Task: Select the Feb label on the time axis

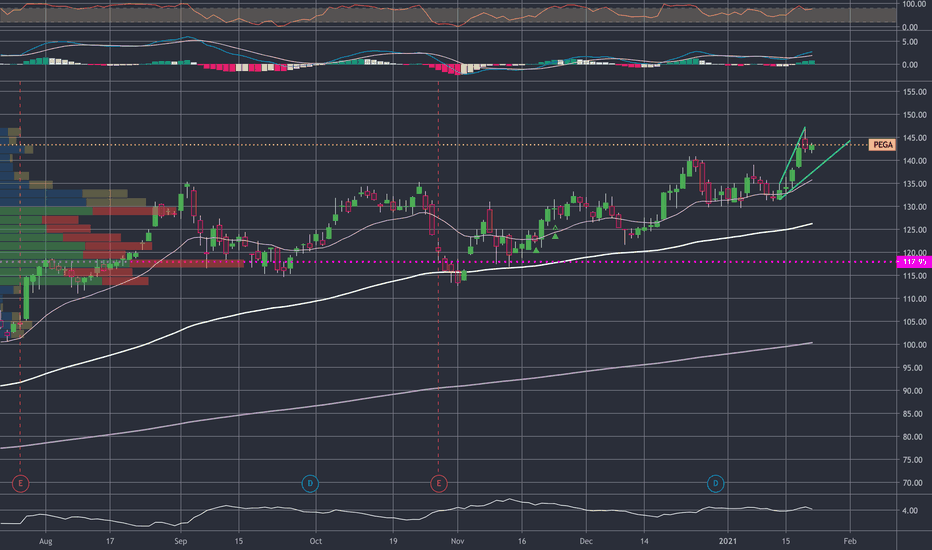Action: click(850, 541)
